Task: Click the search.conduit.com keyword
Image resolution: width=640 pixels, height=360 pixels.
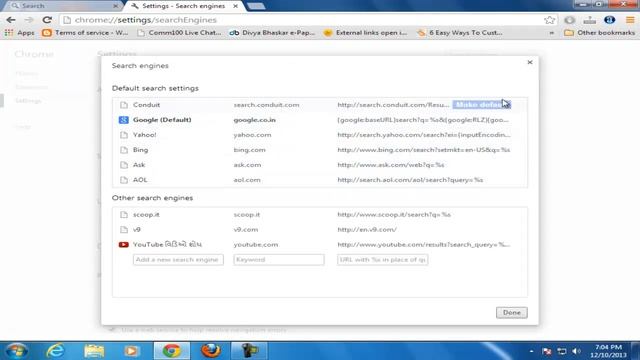Action: coord(266,105)
